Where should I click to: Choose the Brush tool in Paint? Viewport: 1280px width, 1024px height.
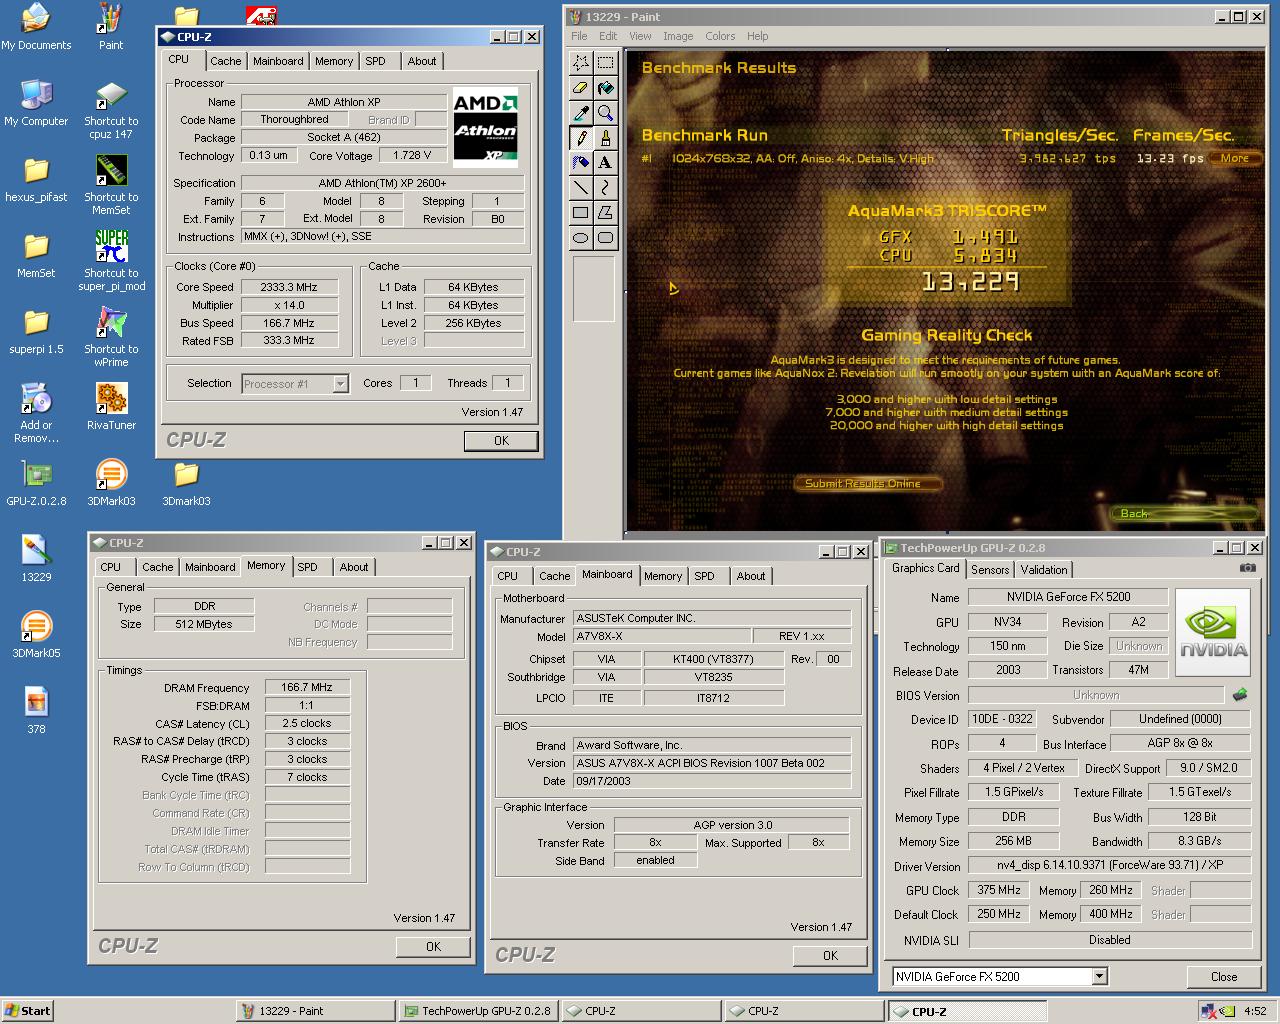[605, 137]
